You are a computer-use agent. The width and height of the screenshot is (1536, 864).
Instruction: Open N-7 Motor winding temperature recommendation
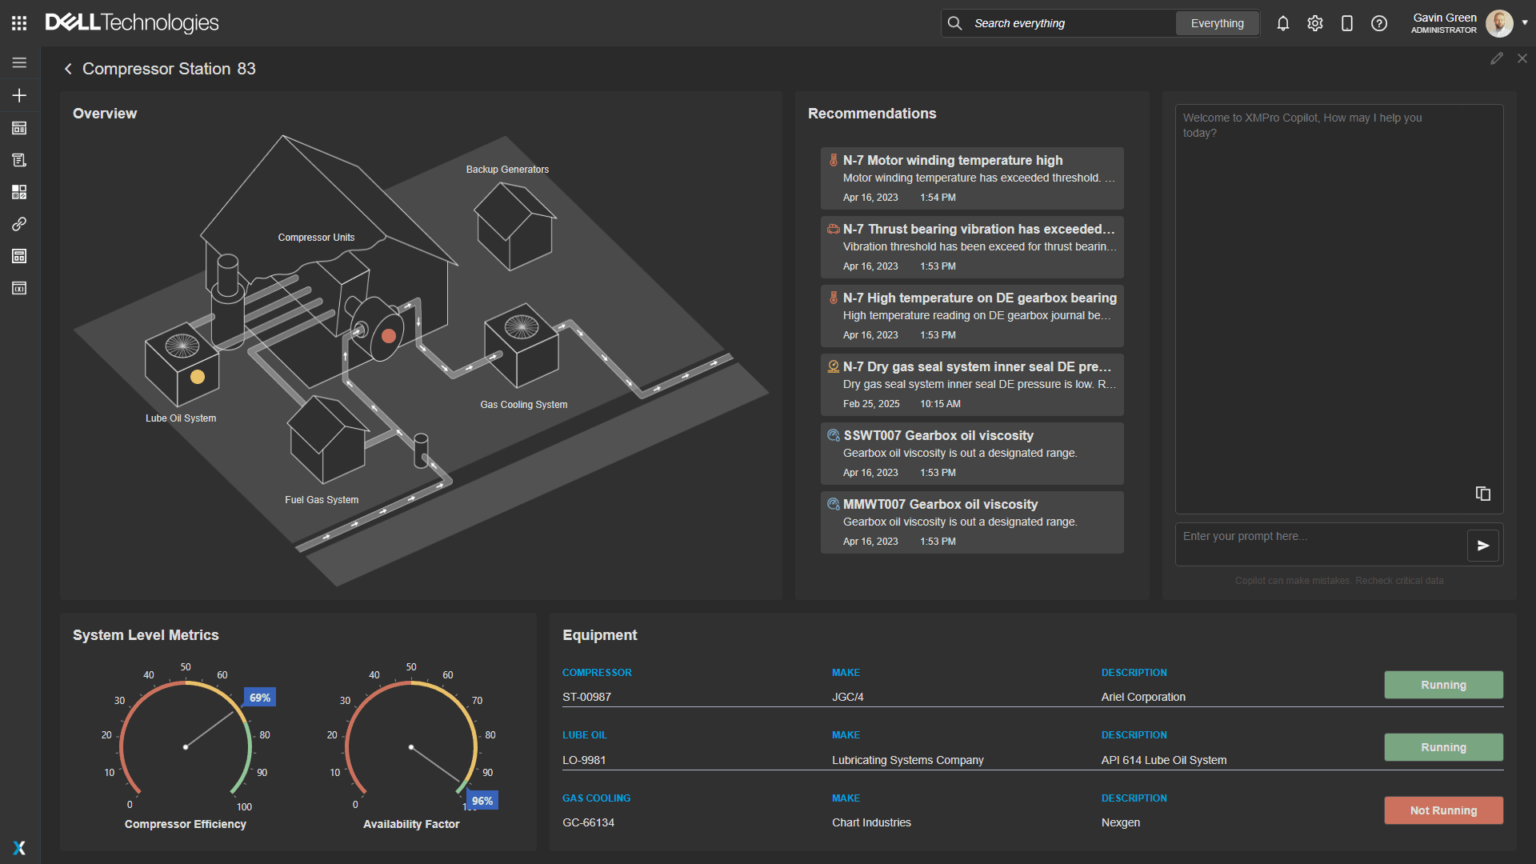(x=972, y=178)
